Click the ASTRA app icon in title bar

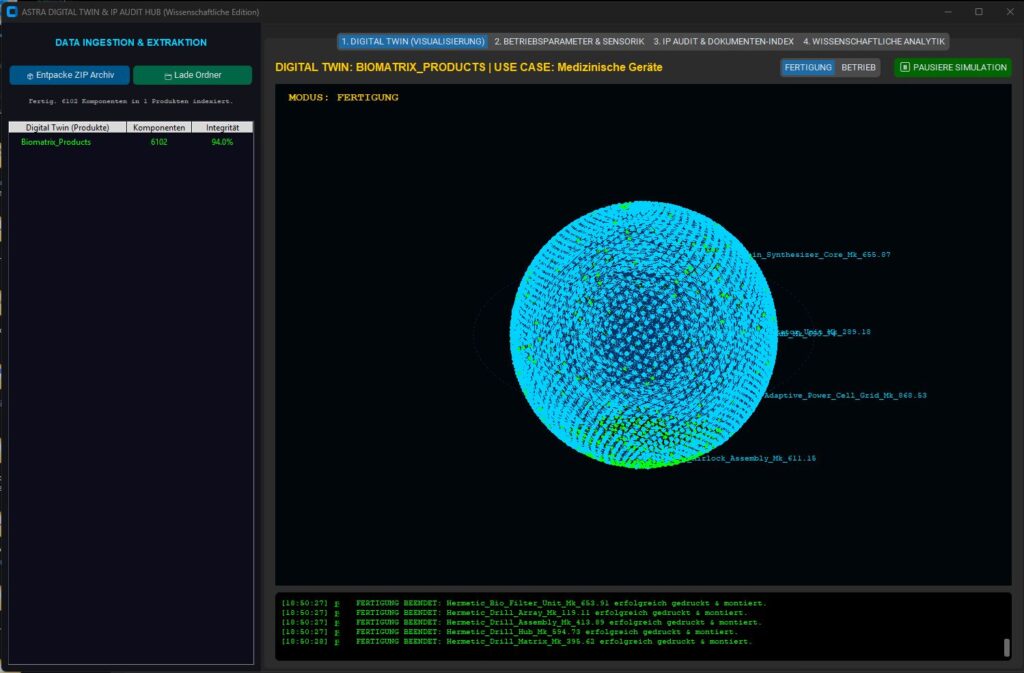point(12,12)
